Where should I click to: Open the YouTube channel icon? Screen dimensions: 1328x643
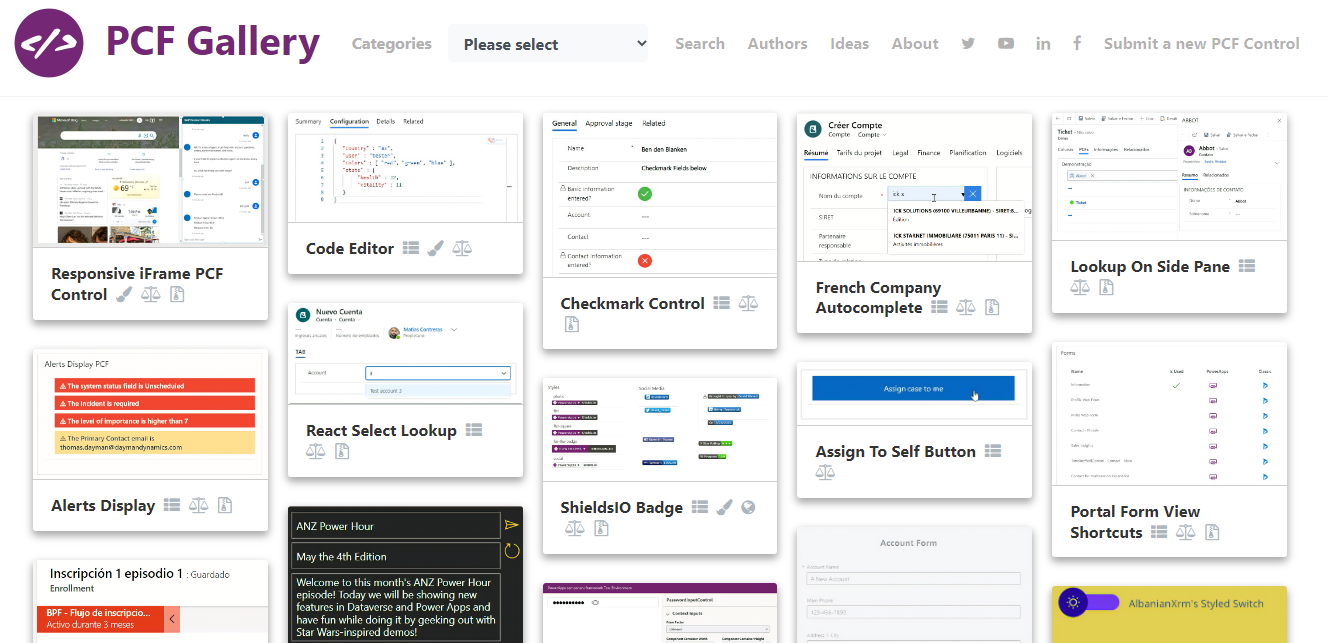[1006, 43]
